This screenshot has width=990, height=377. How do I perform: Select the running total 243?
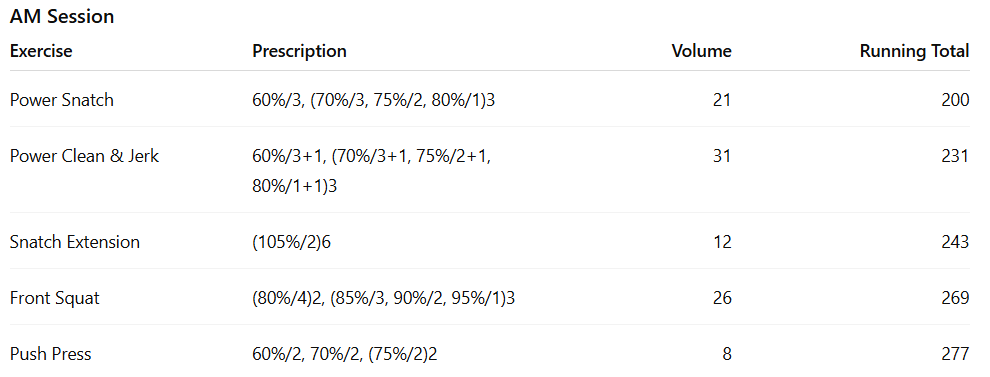(955, 242)
